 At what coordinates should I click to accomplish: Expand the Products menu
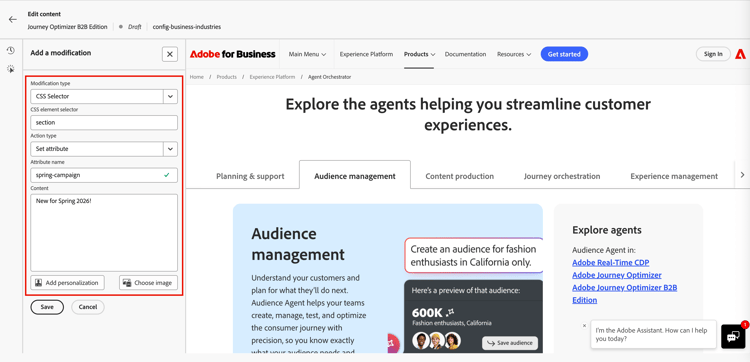[419, 55]
